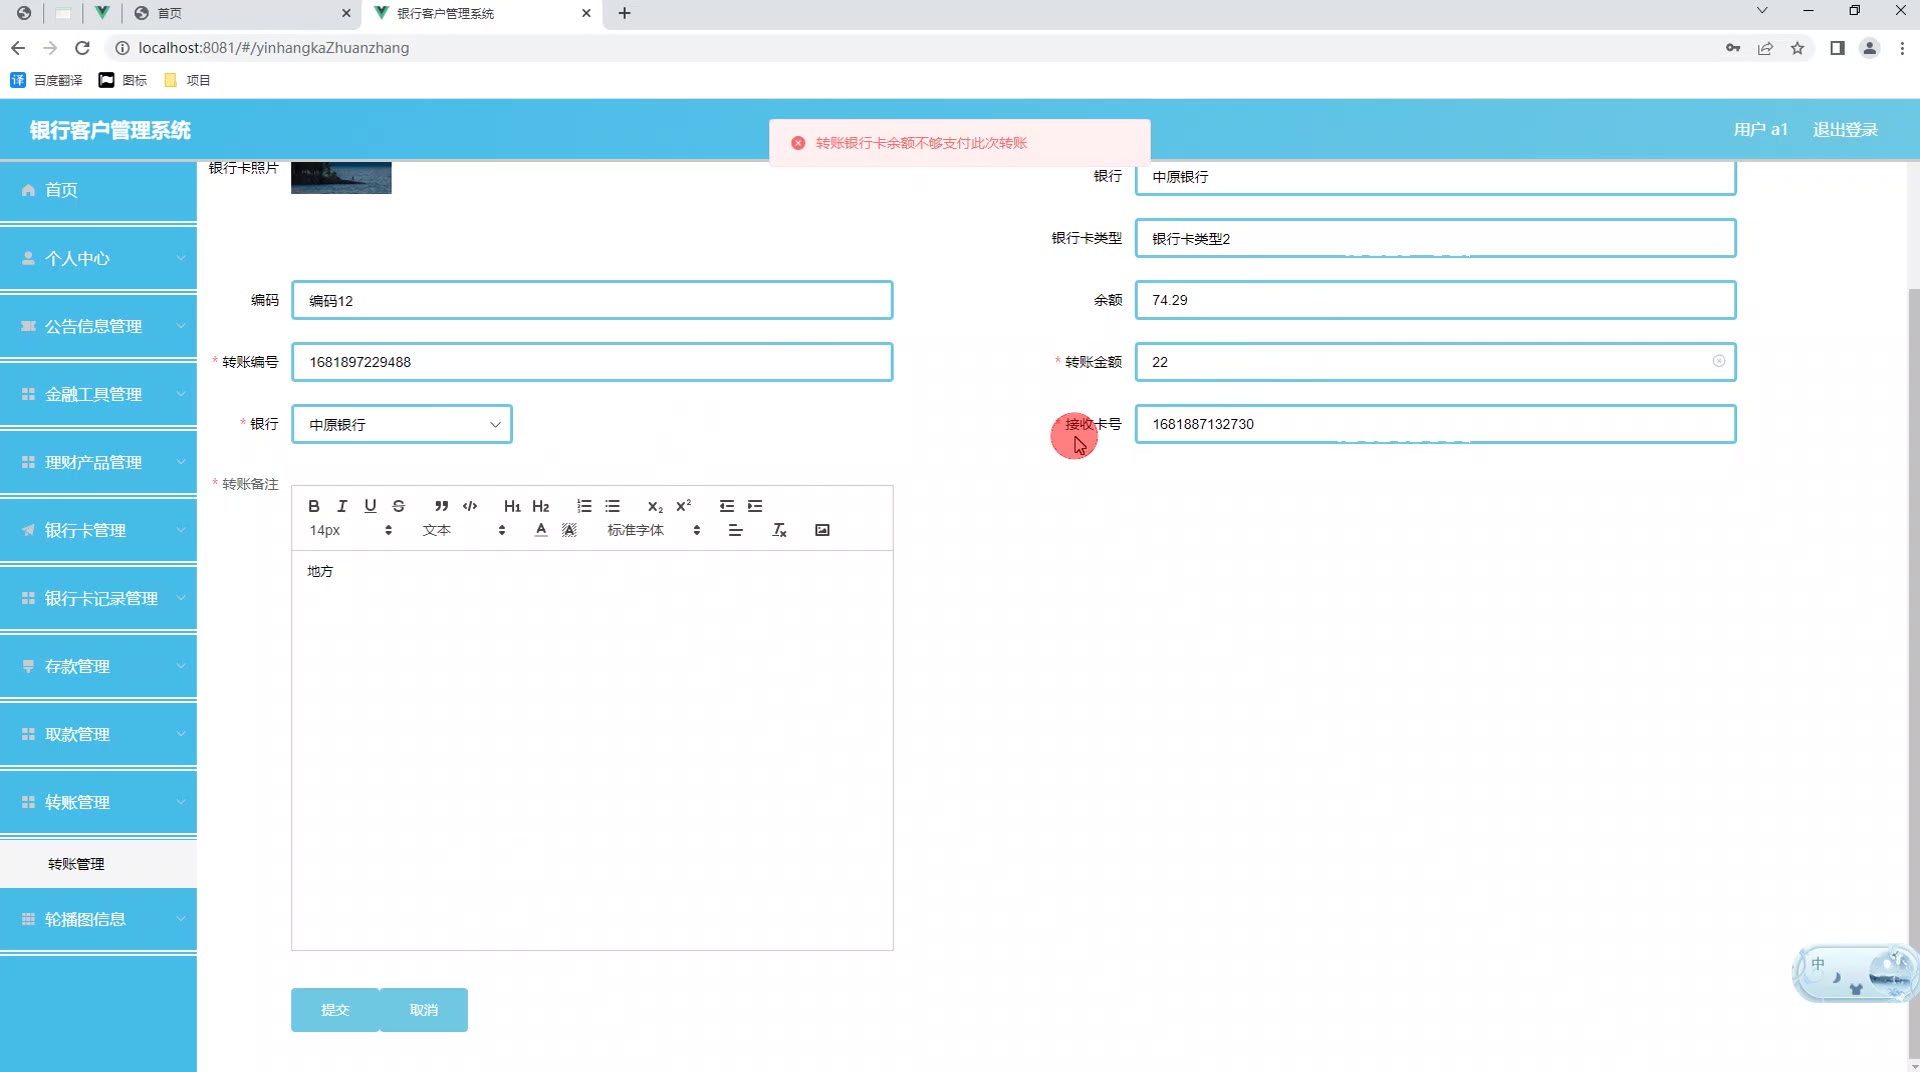Submit the transfer form with 提交

click(x=335, y=1010)
